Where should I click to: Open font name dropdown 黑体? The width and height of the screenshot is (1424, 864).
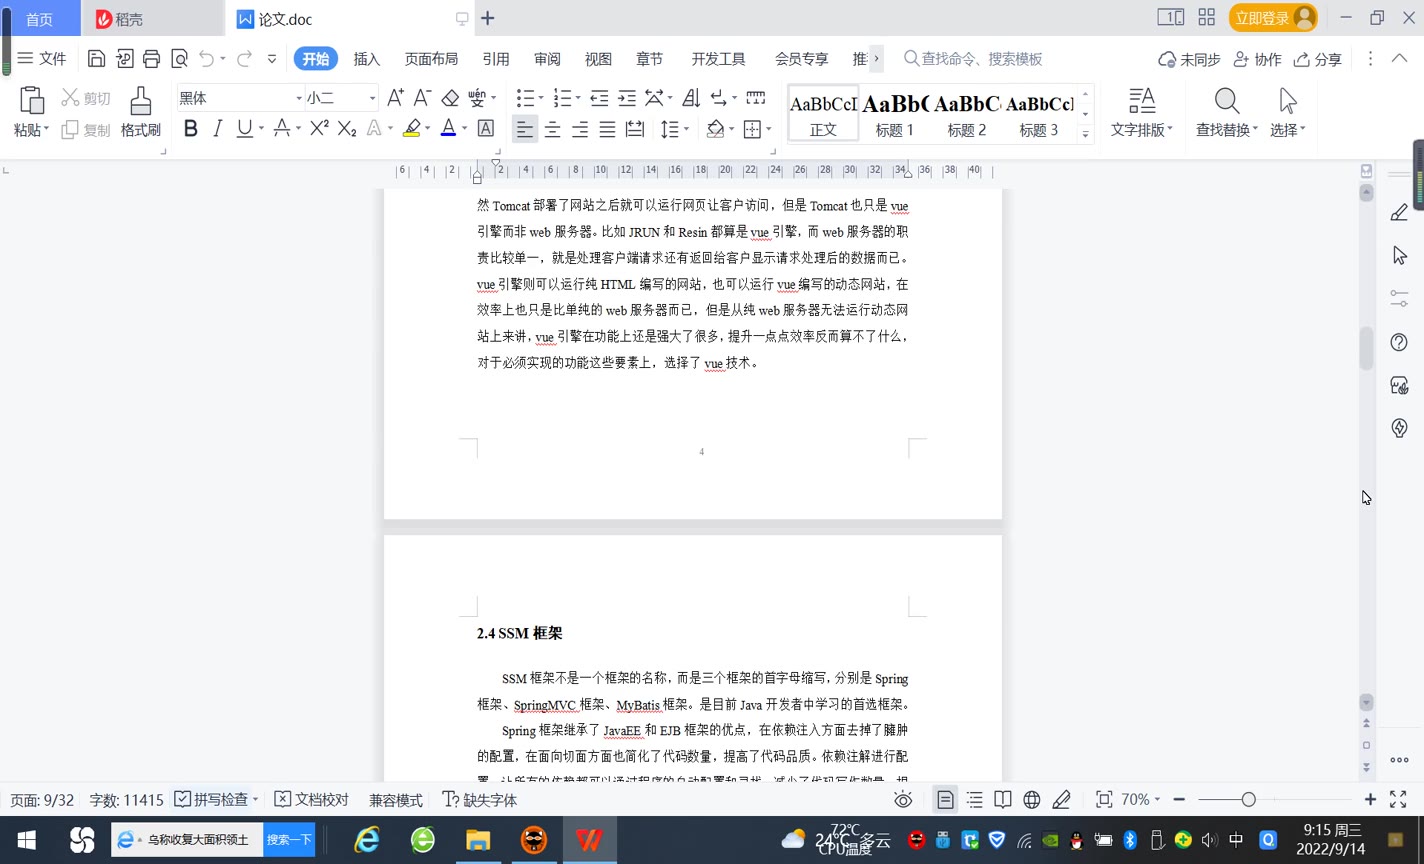[298, 98]
